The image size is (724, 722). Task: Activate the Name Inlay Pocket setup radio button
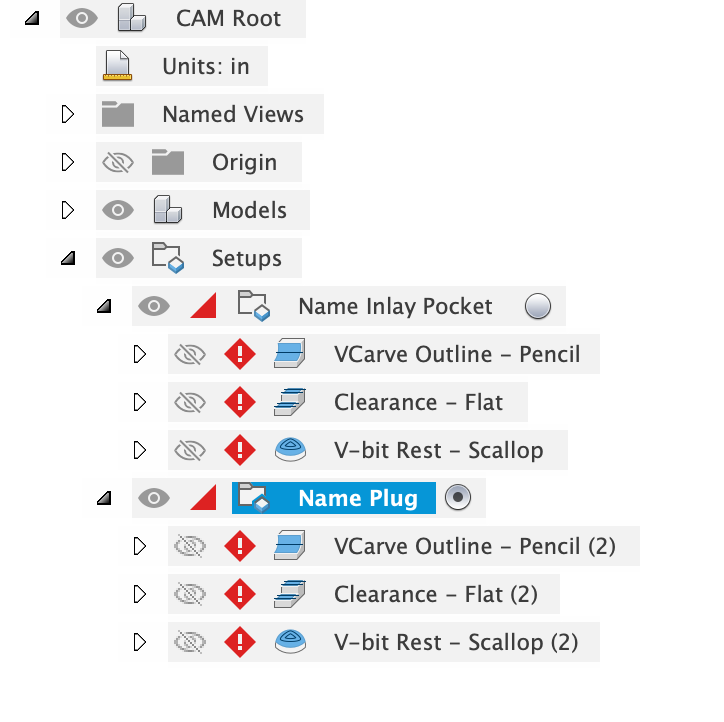(538, 307)
